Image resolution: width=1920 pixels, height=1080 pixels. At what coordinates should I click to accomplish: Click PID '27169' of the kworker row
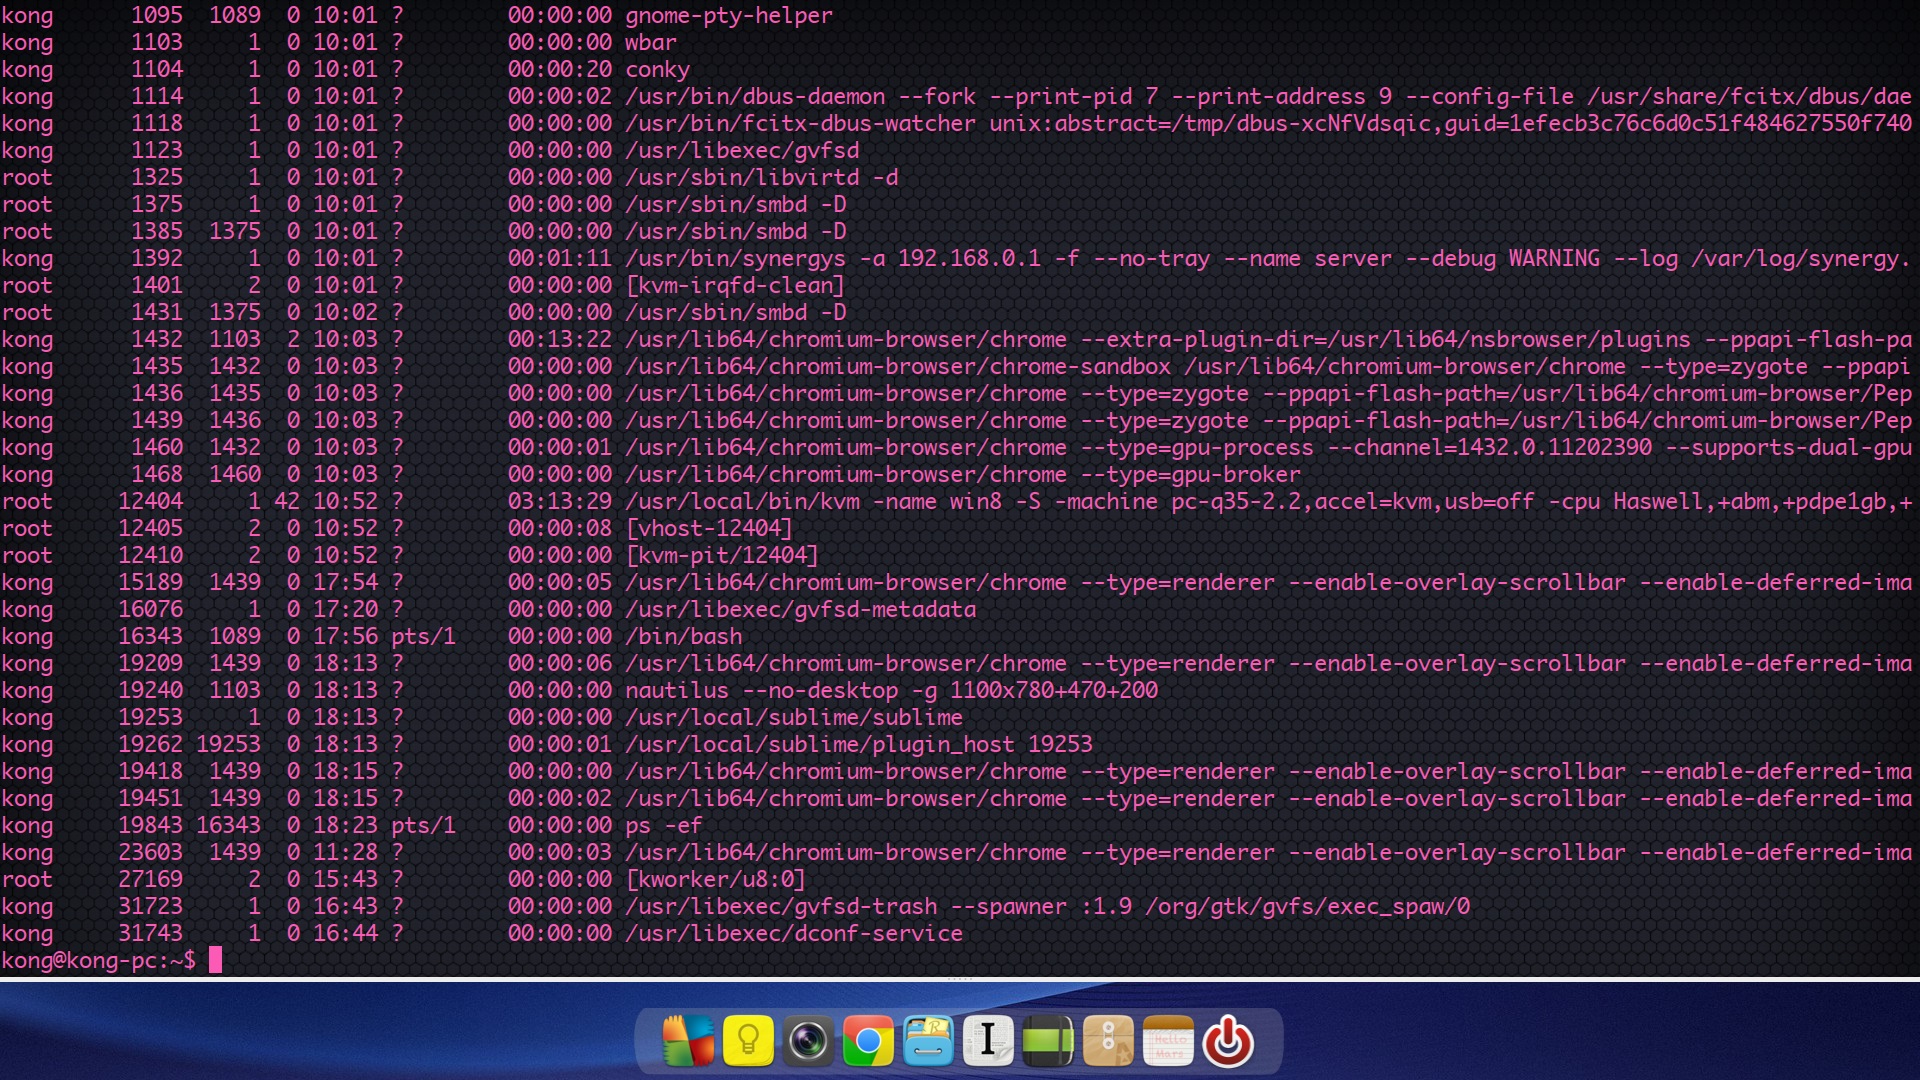pos(151,879)
